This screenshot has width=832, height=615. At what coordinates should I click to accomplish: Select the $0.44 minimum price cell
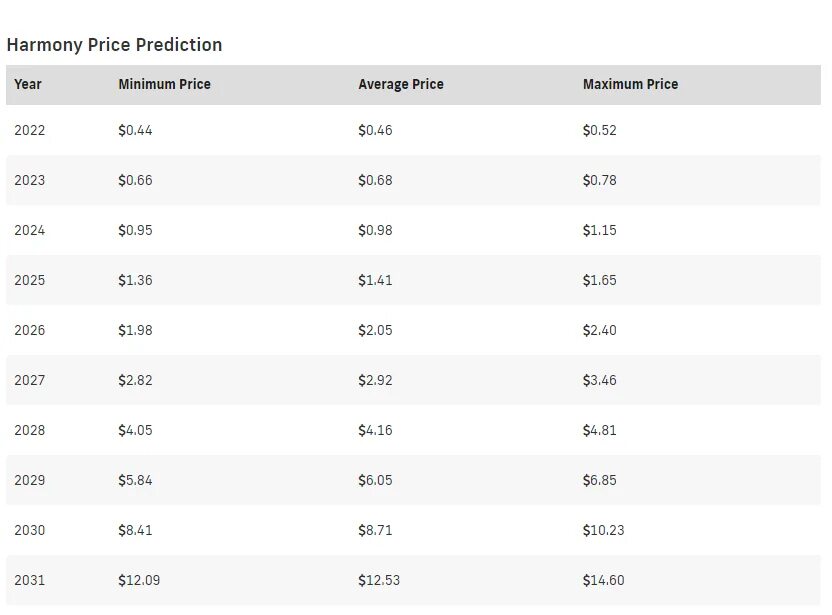click(x=135, y=130)
